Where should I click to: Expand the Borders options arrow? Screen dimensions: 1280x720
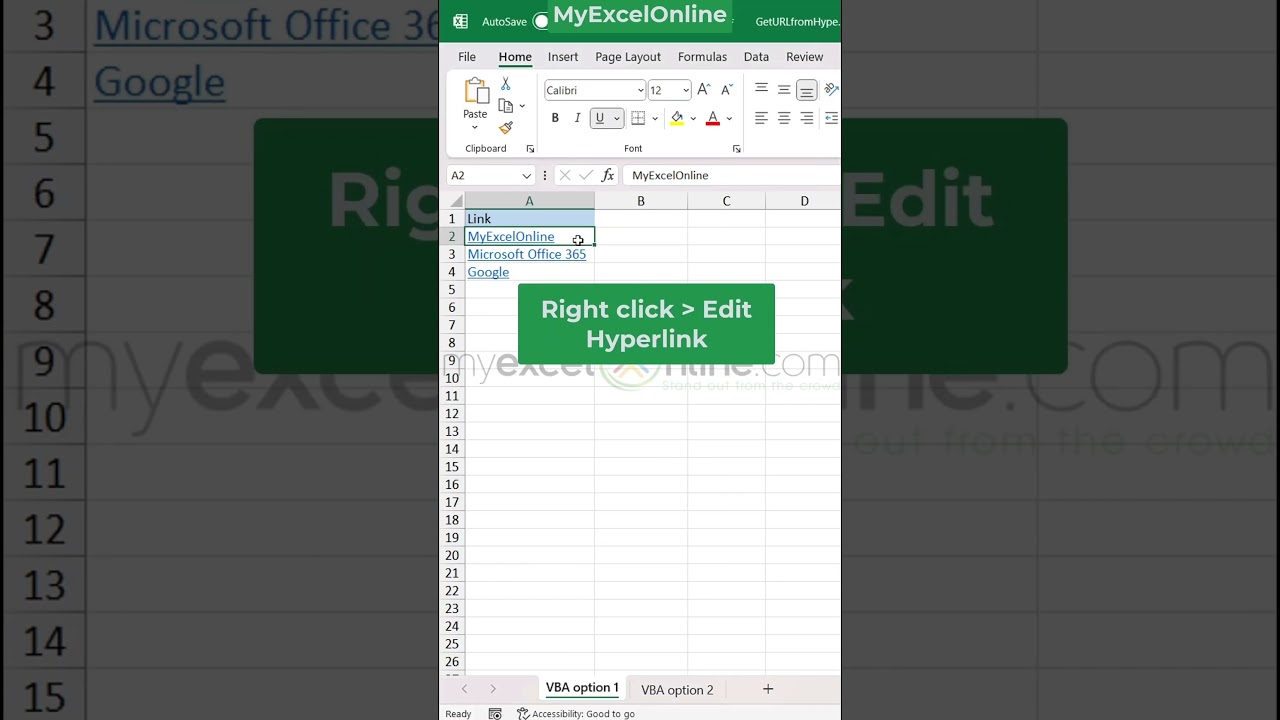[655, 118]
